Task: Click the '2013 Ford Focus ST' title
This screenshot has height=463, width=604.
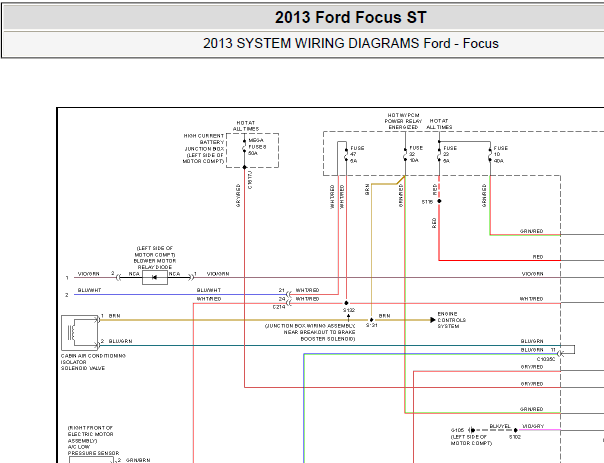Action: pos(351,17)
